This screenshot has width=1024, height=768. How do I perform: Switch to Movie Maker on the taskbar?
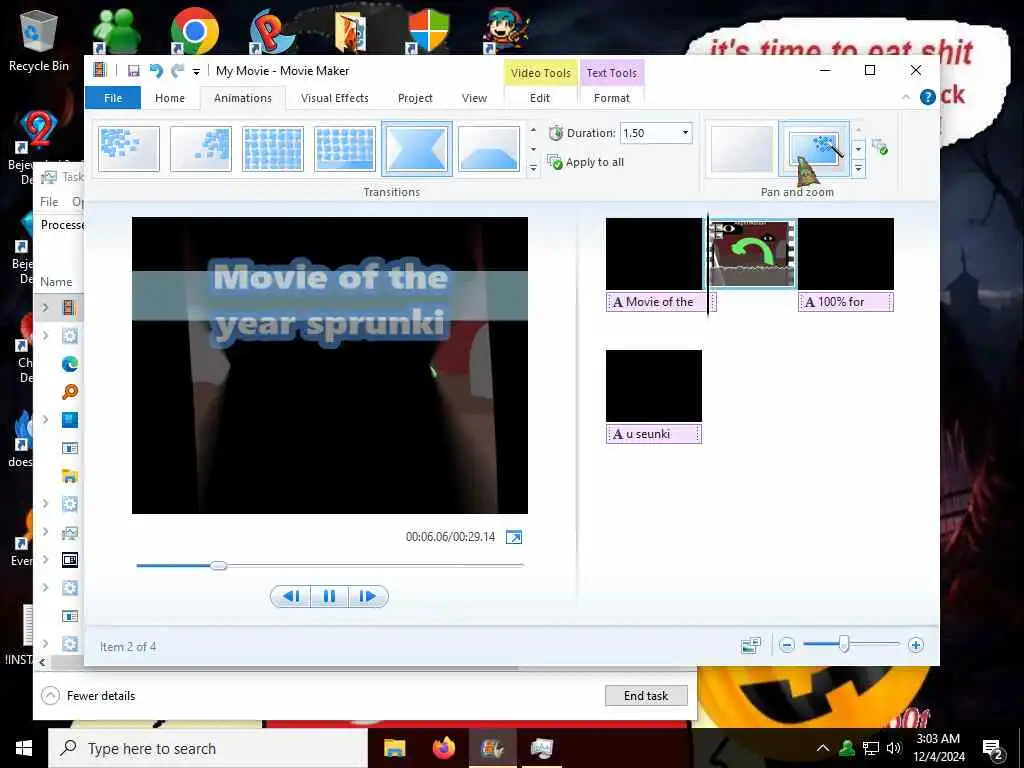click(493, 748)
